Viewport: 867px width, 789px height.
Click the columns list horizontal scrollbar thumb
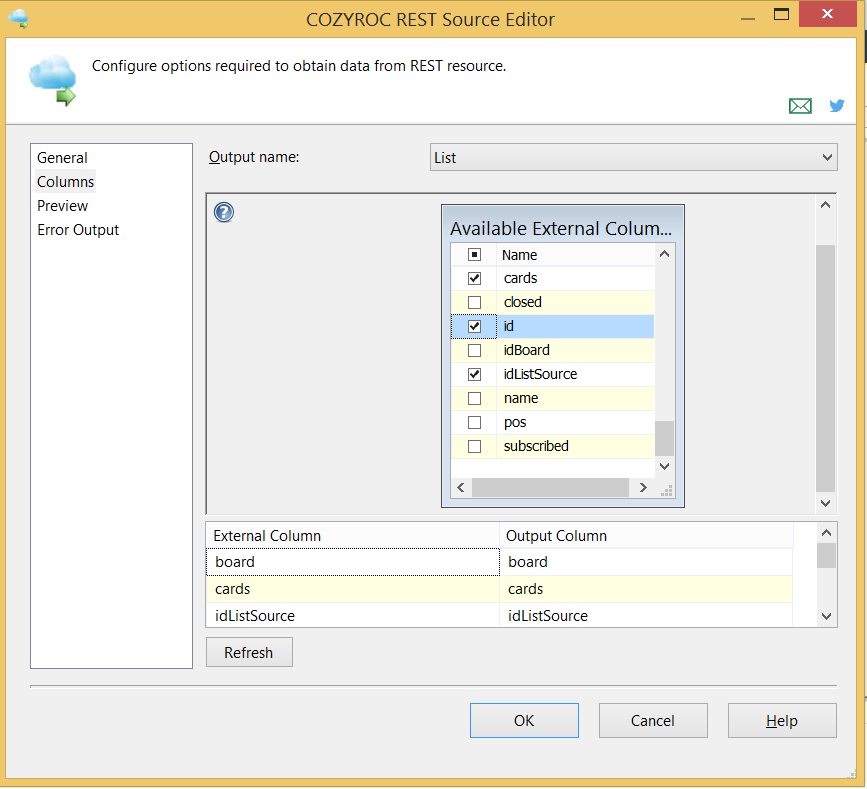coord(550,488)
